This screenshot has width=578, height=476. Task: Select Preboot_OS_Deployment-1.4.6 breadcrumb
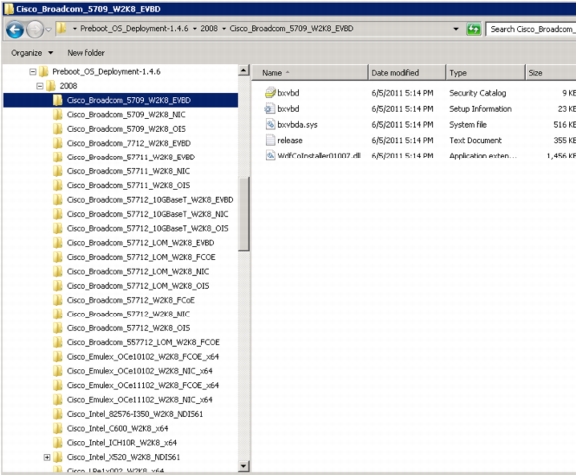point(134,29)
